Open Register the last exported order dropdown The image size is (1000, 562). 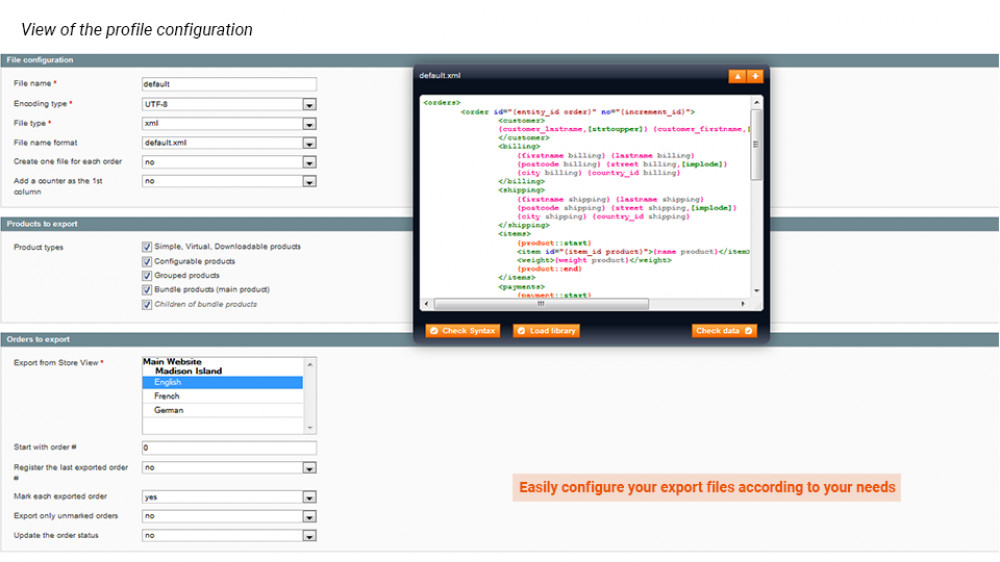coord(229,468)
